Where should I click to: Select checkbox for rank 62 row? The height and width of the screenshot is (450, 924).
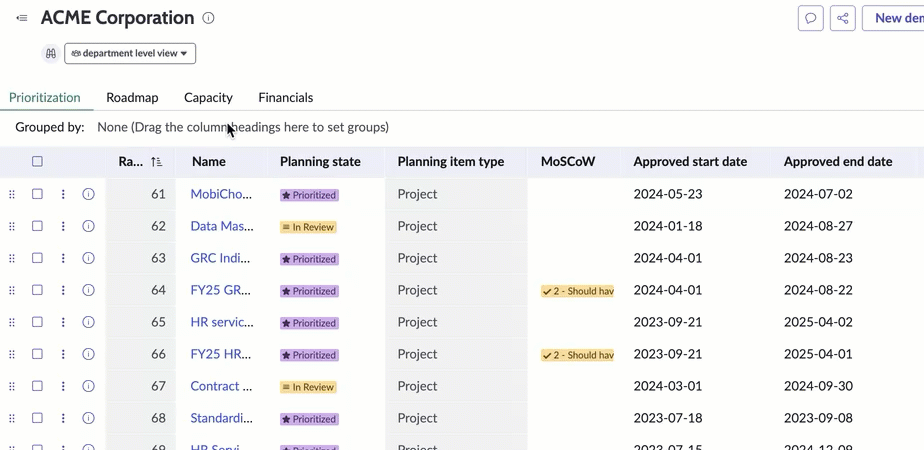[37, 226]
